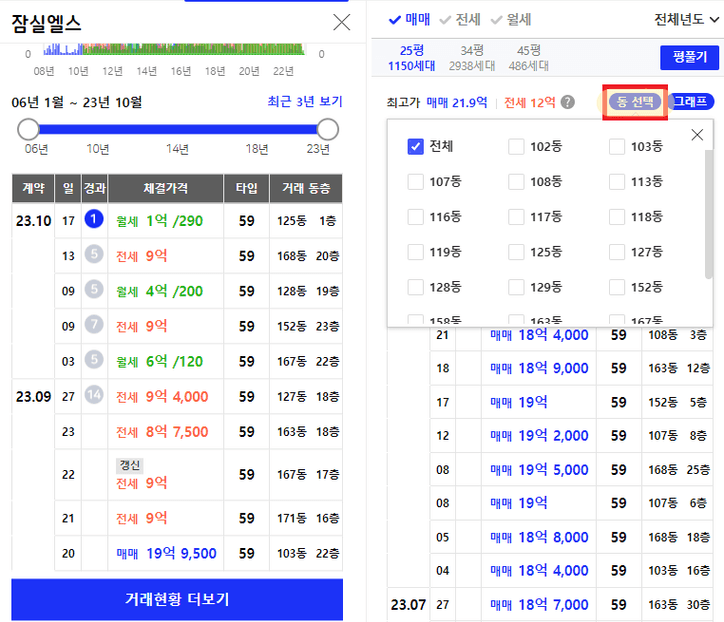This screenshot has height=622, width=724.
Task: Check the 113동 checkbox
Action: click(x=617, y=181)
